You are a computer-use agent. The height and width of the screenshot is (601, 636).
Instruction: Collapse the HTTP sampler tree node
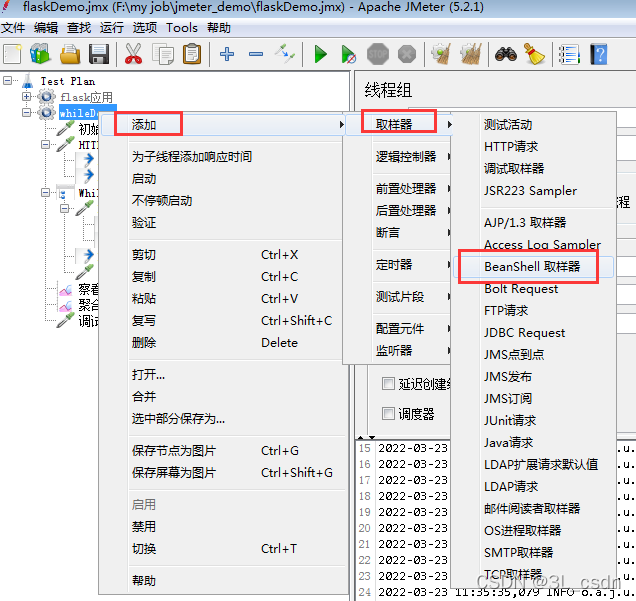click(45, 144)
